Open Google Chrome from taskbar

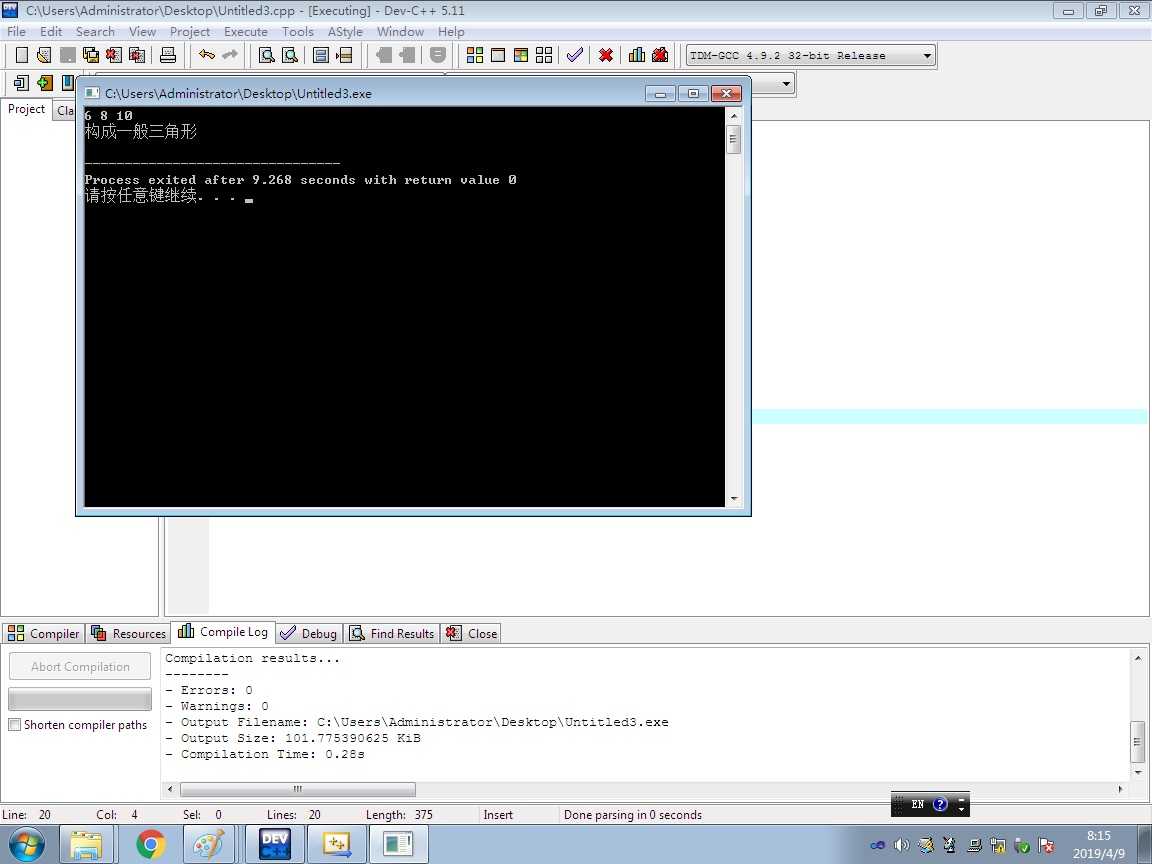click(x=151, y=844)
